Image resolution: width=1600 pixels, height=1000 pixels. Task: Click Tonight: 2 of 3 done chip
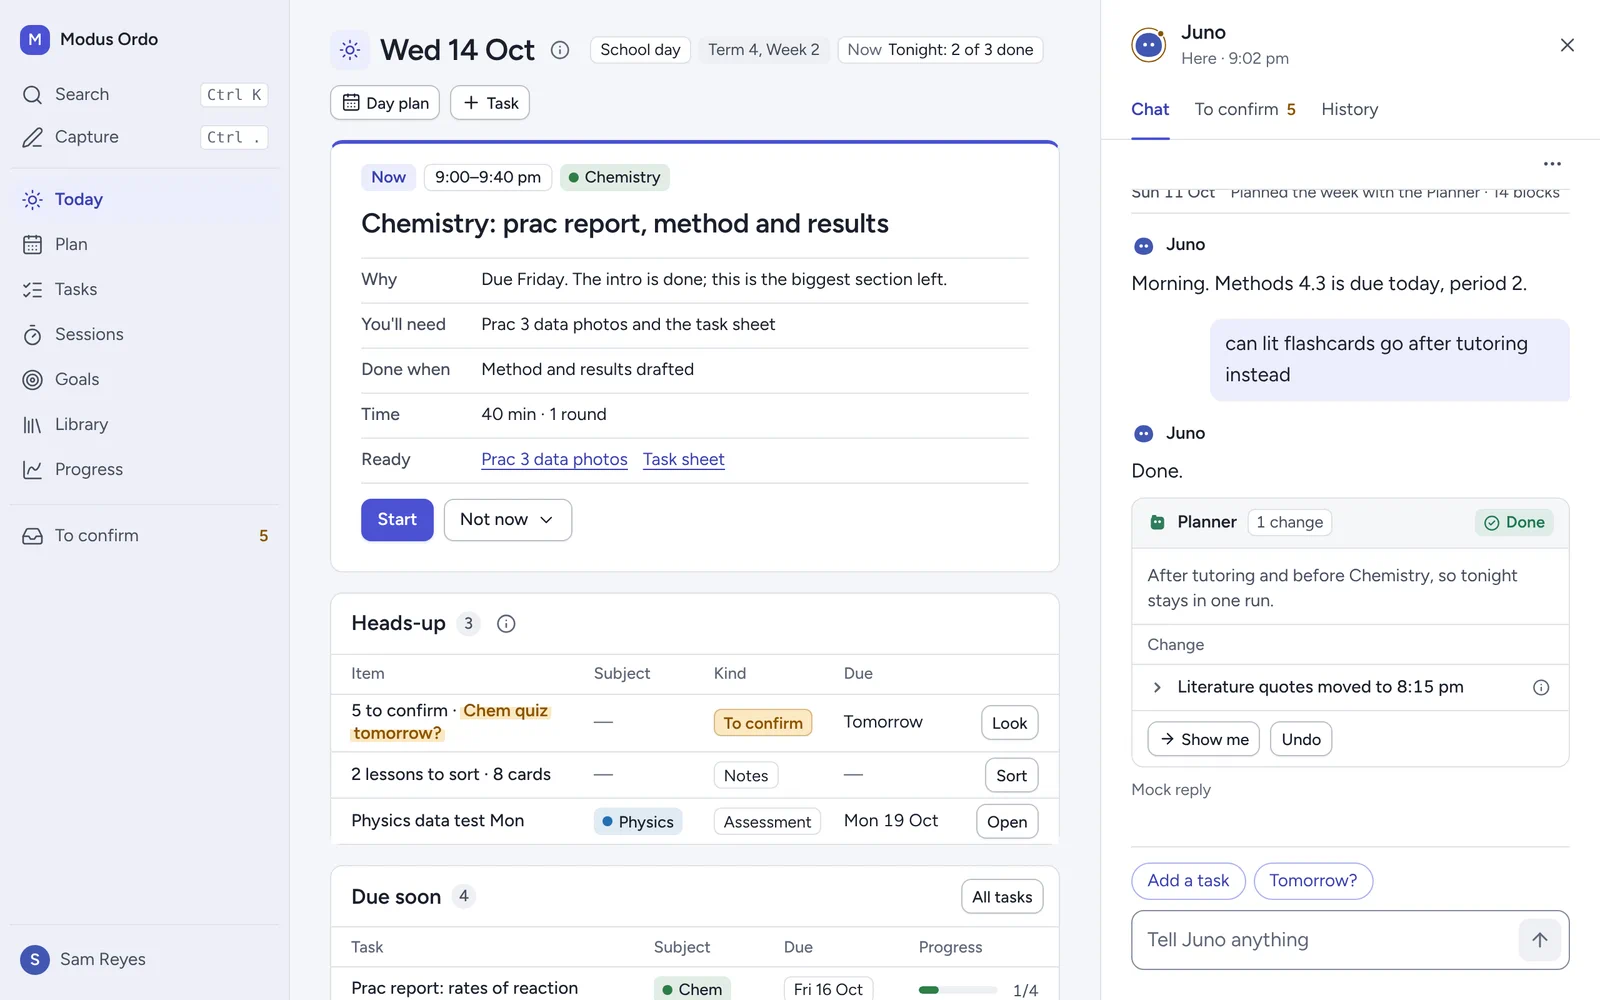pos(941,50)
